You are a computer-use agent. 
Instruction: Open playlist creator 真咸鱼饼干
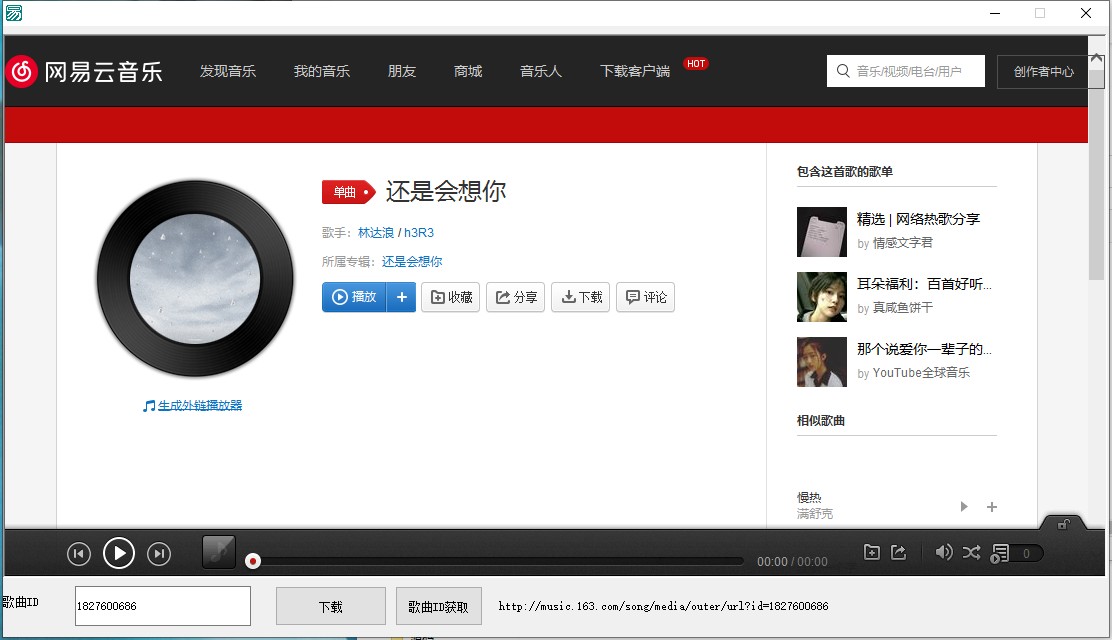[x=903, y=307]
